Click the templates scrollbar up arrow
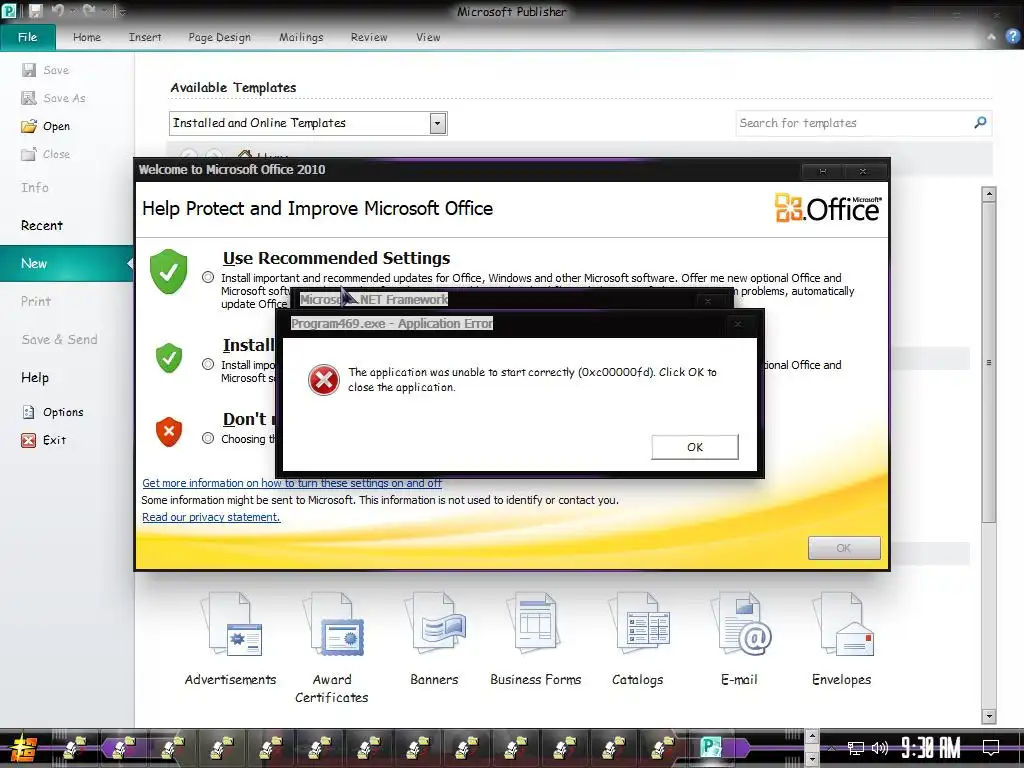The width and height of the screenshot is (1024, 768). click(x=989, y=194)
